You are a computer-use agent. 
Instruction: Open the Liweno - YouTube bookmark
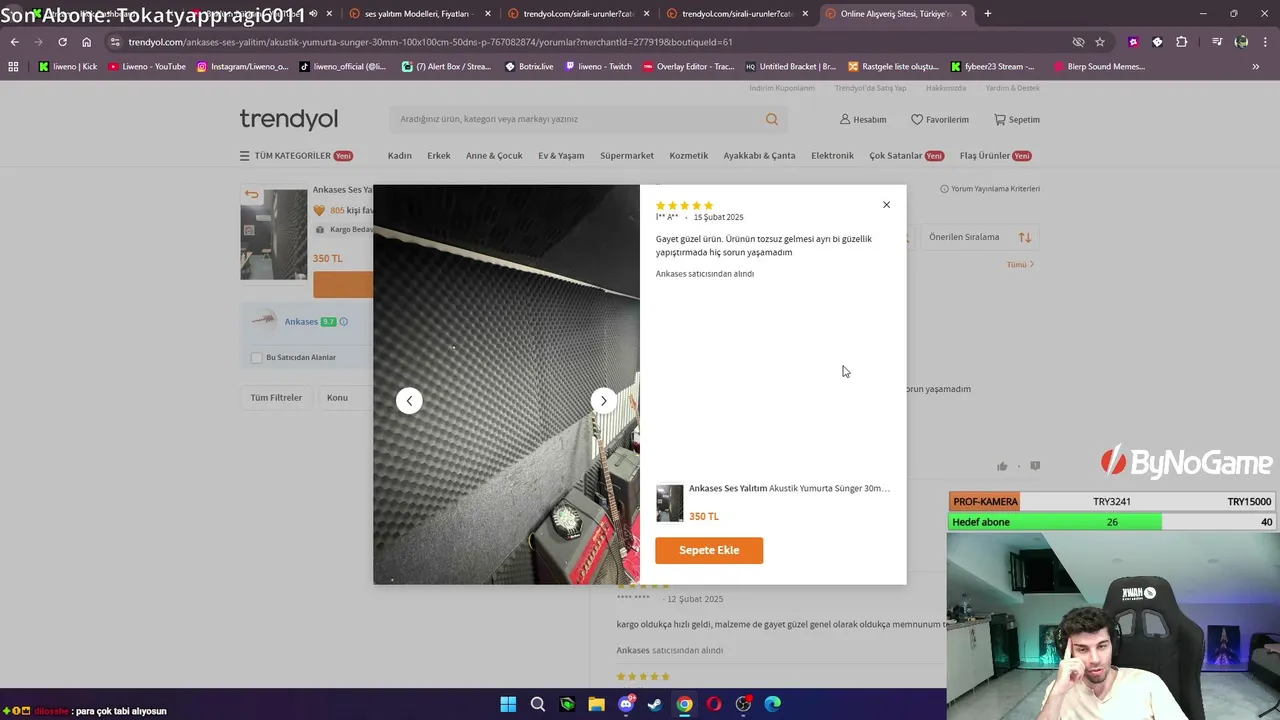click(147, 67)
